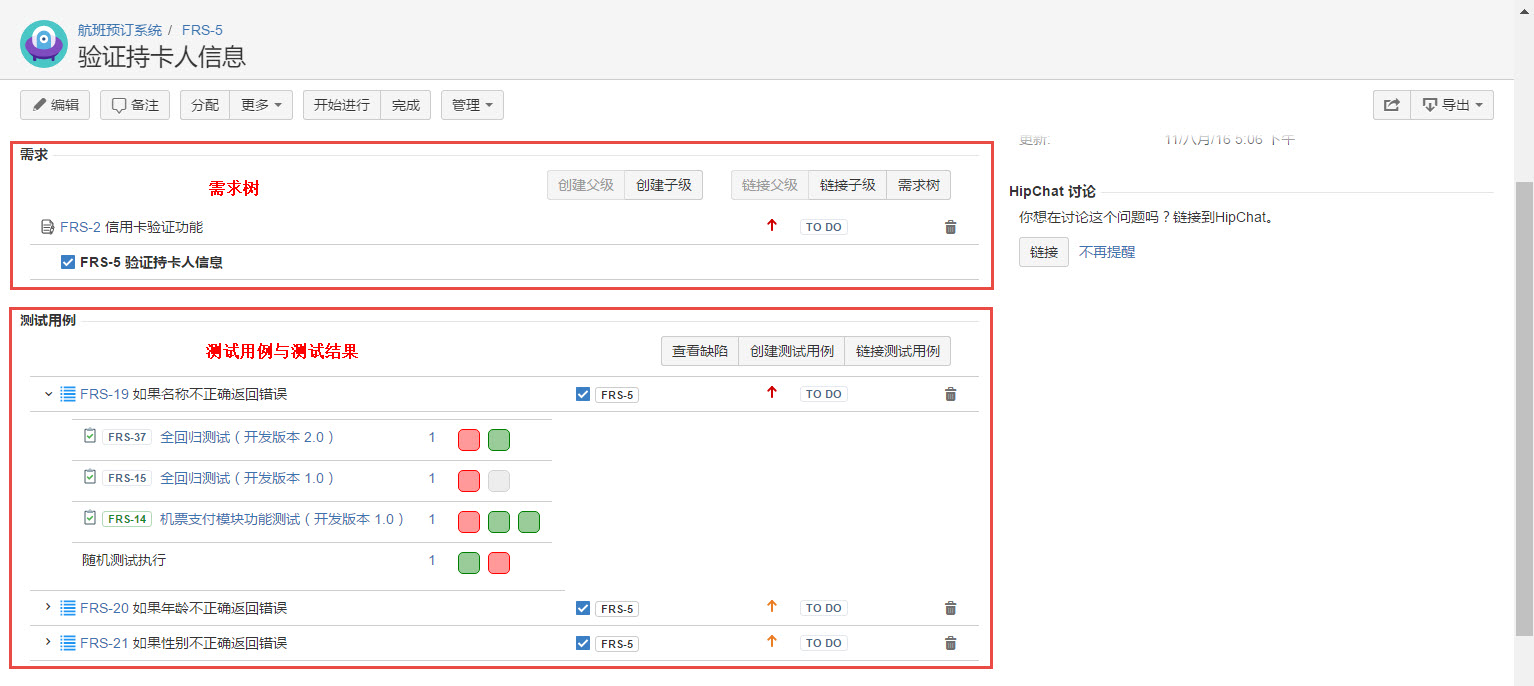
Task: Click the 链接测试用例 button
Action: (898, 351)
